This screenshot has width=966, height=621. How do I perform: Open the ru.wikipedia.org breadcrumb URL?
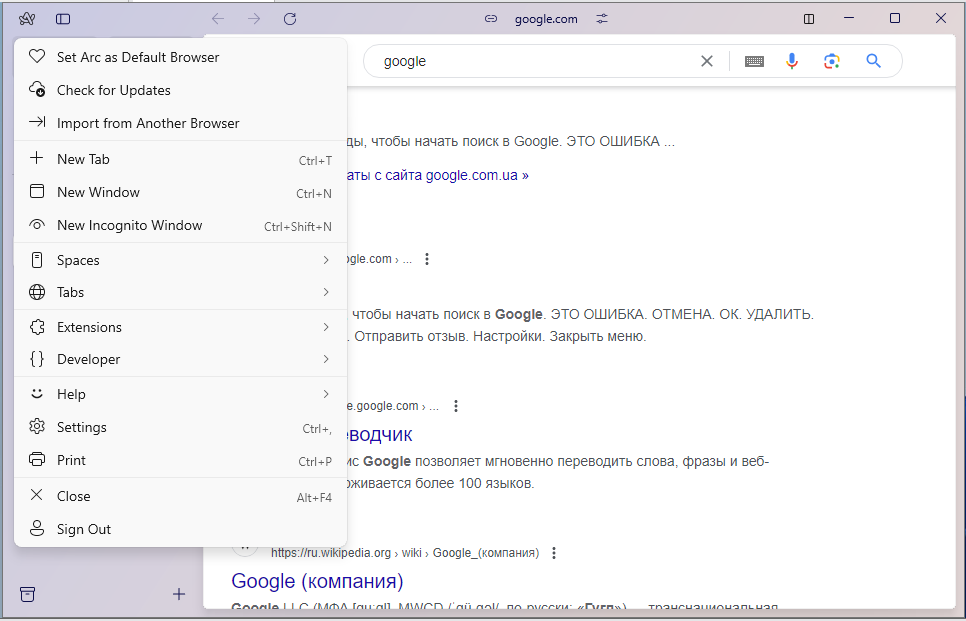point(405,553)
